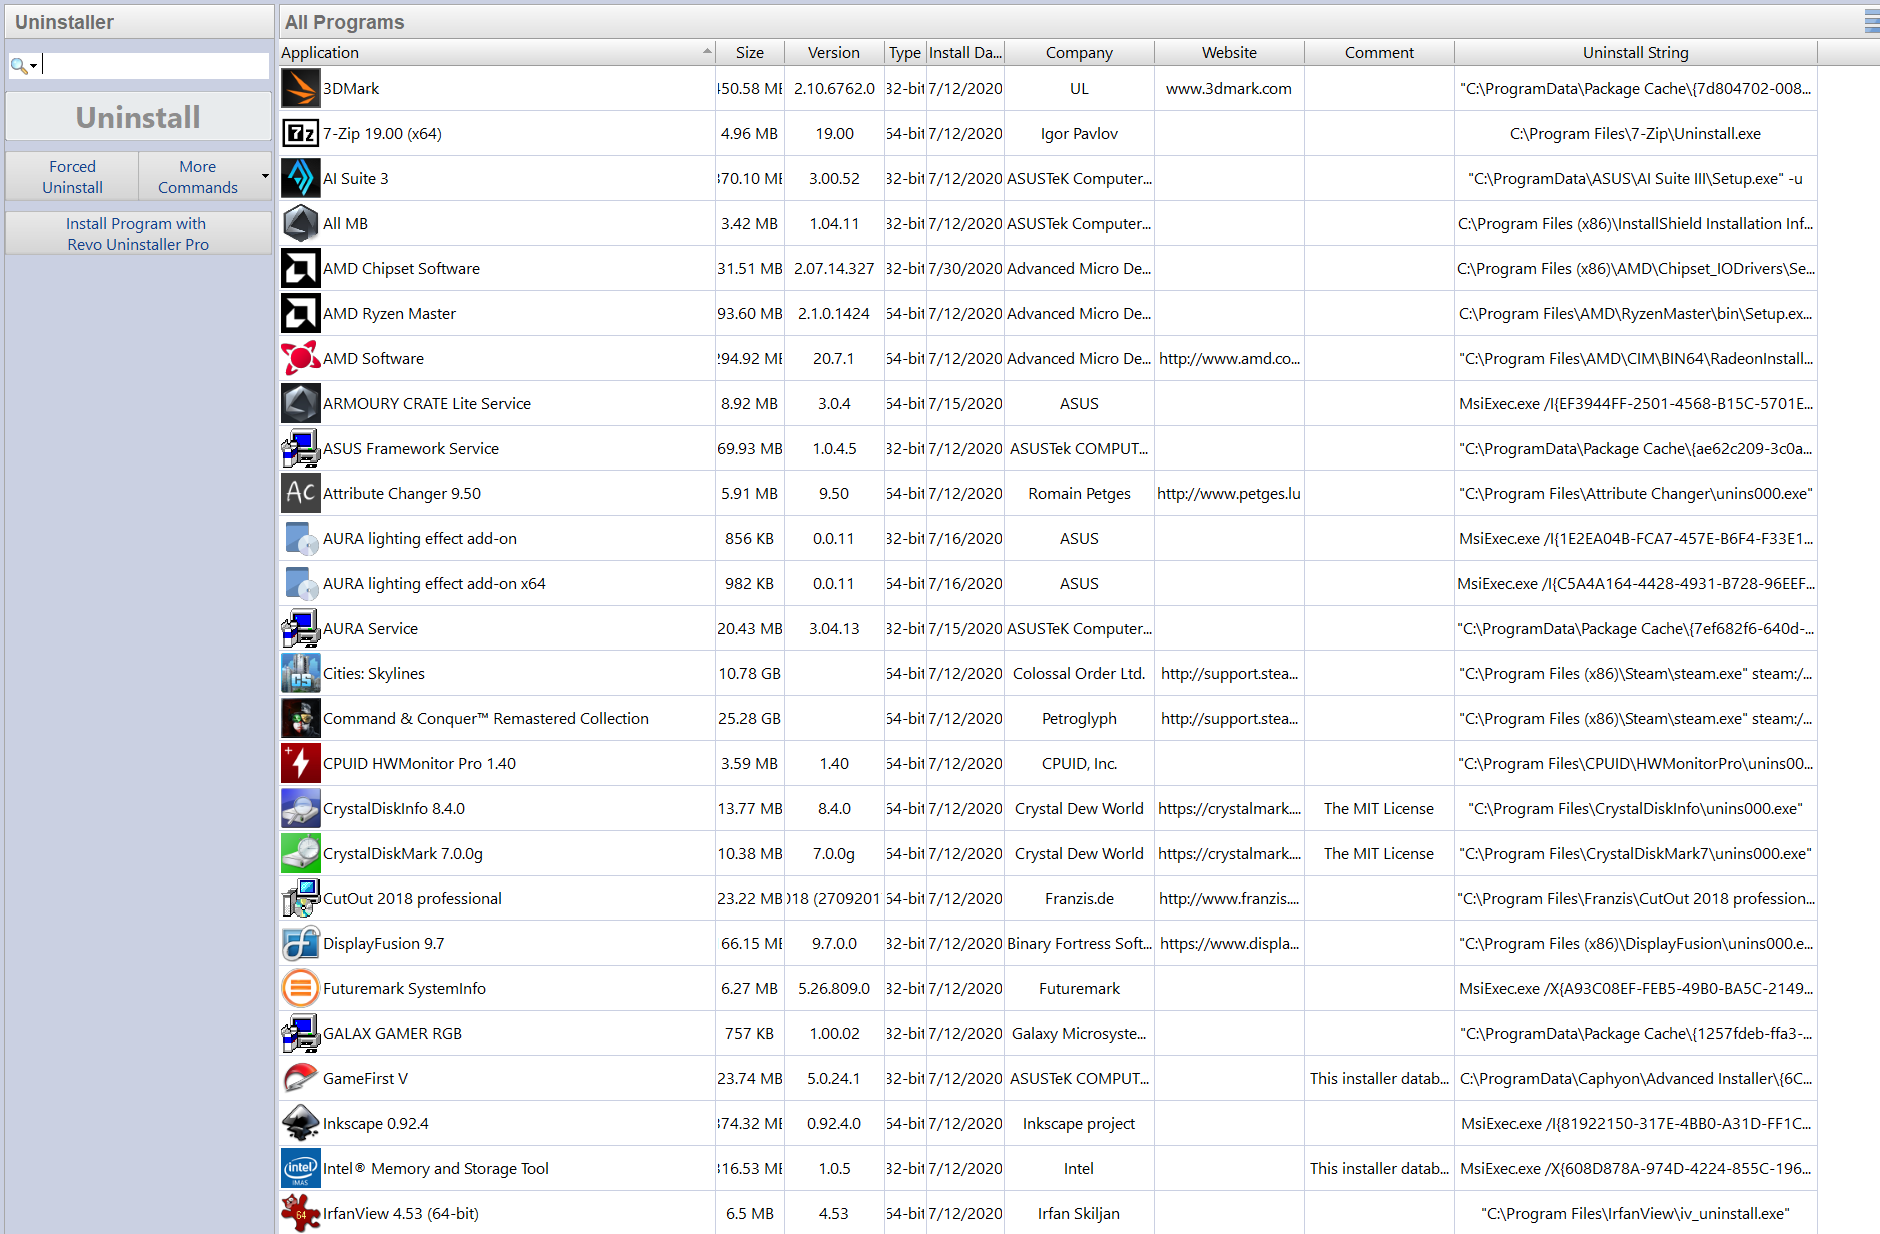The image size is (1880, 1234).
Task: Click Install Program with Revo Uninstaller Pro
Action: pos(138,233)
